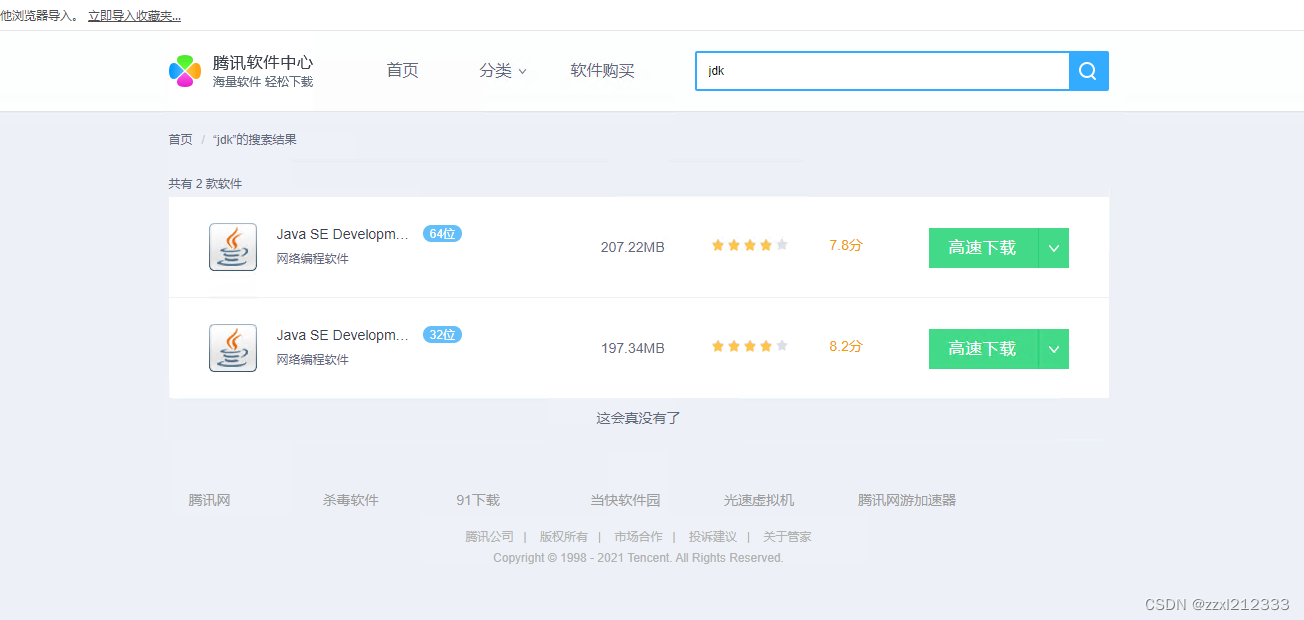Click the 首页 breadcrumb link
1304x620 pixels.
(180, 140)
